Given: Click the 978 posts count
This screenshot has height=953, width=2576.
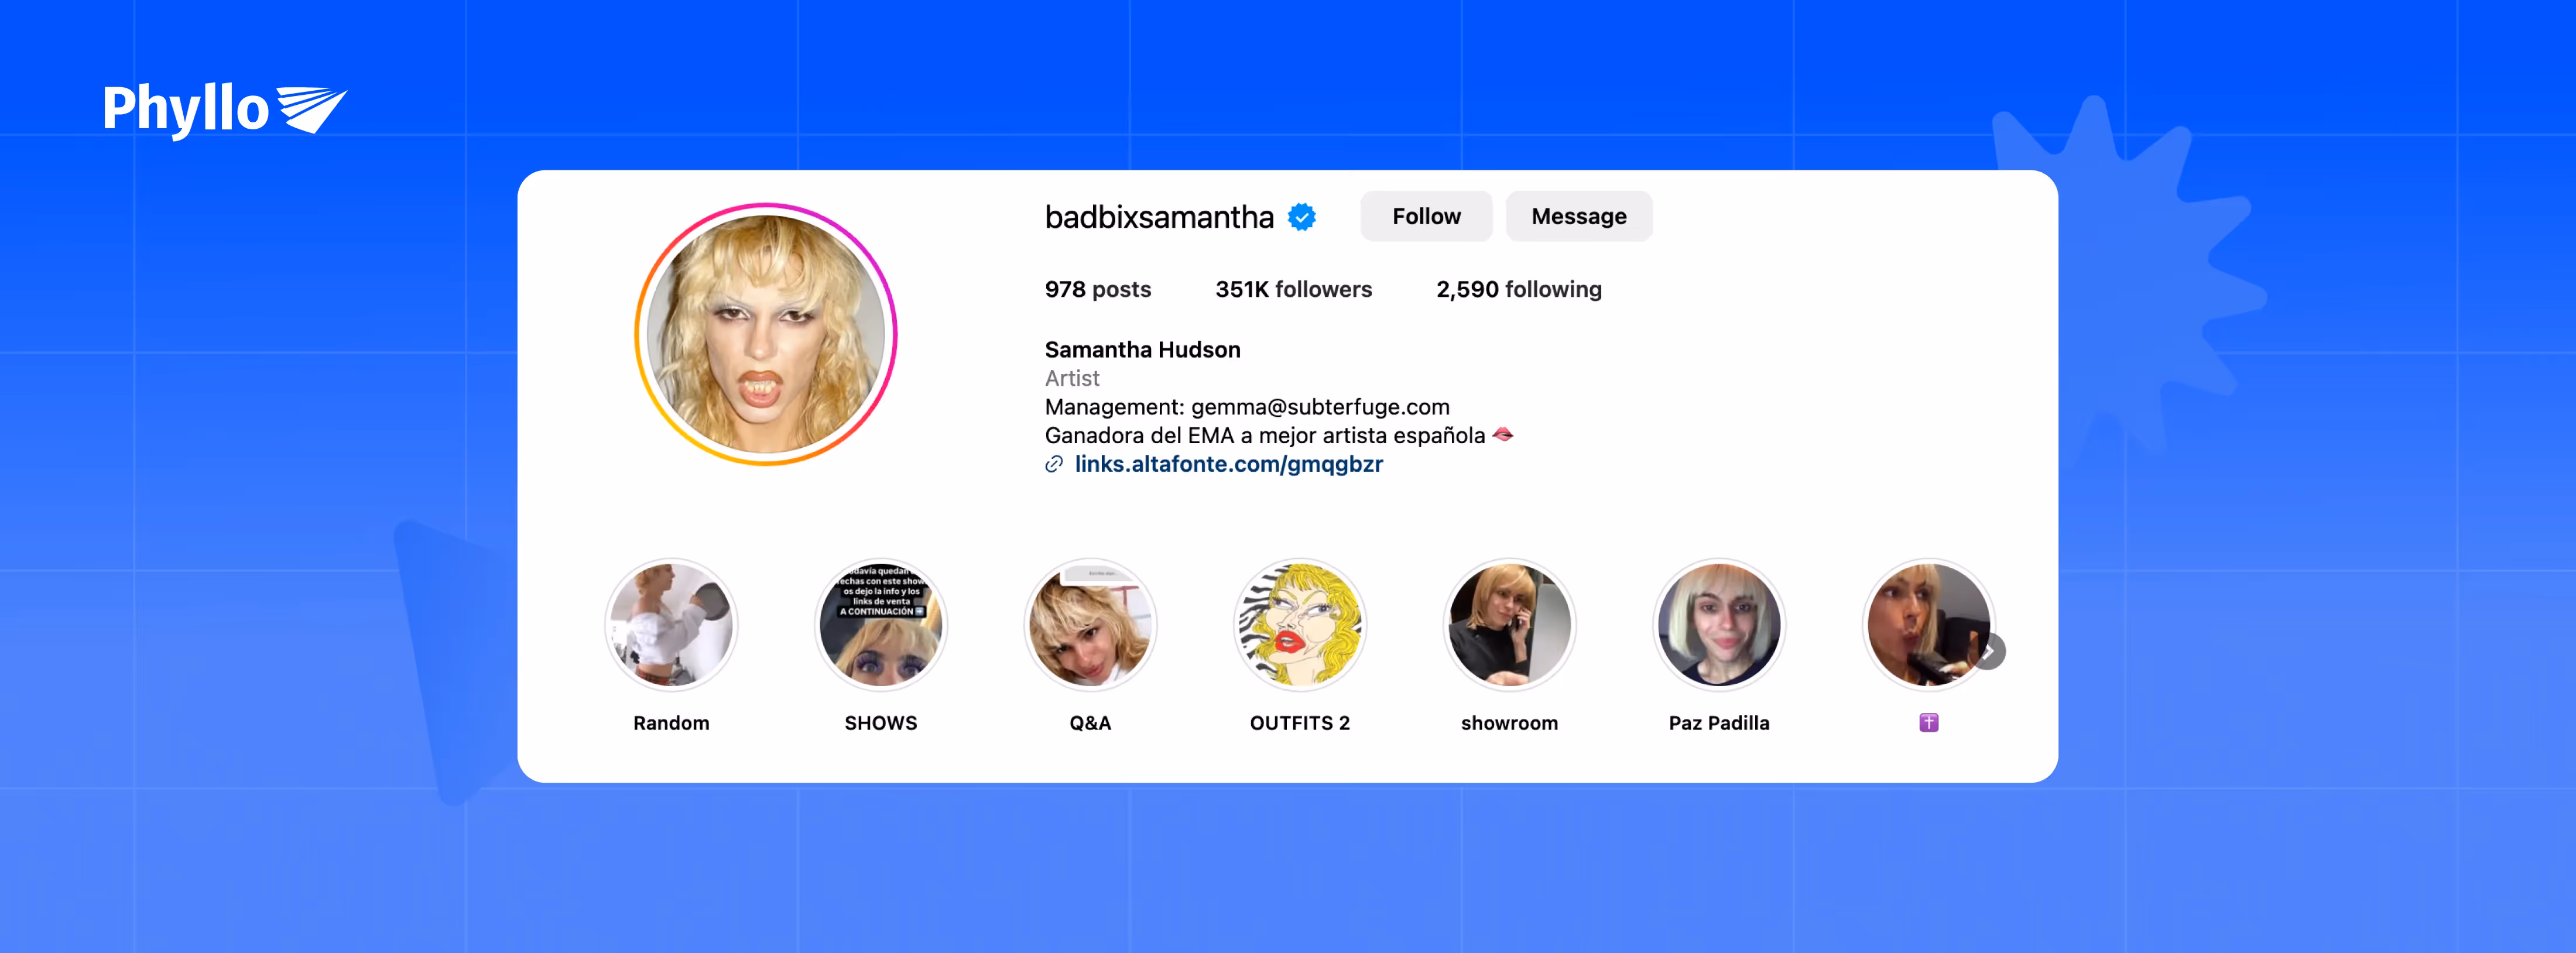Looking at the screenshot, I should (x=1097, y=289).
